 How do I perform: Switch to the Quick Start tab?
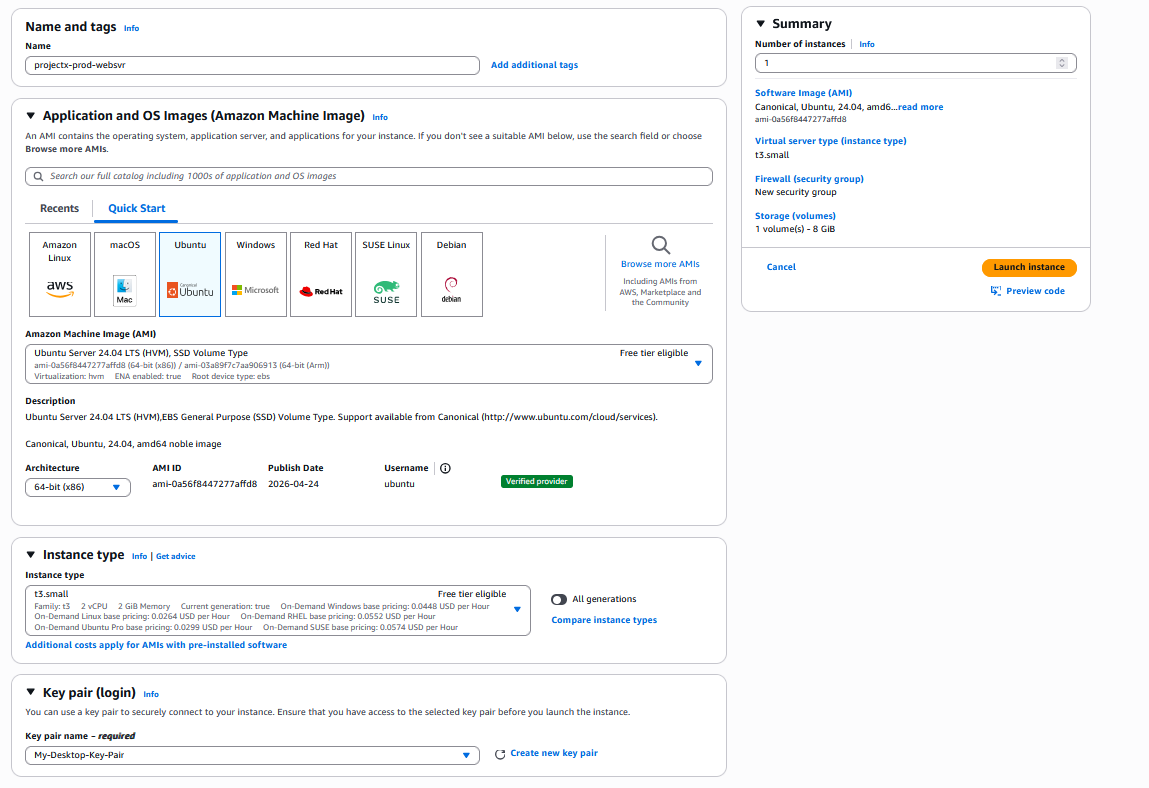136,209
